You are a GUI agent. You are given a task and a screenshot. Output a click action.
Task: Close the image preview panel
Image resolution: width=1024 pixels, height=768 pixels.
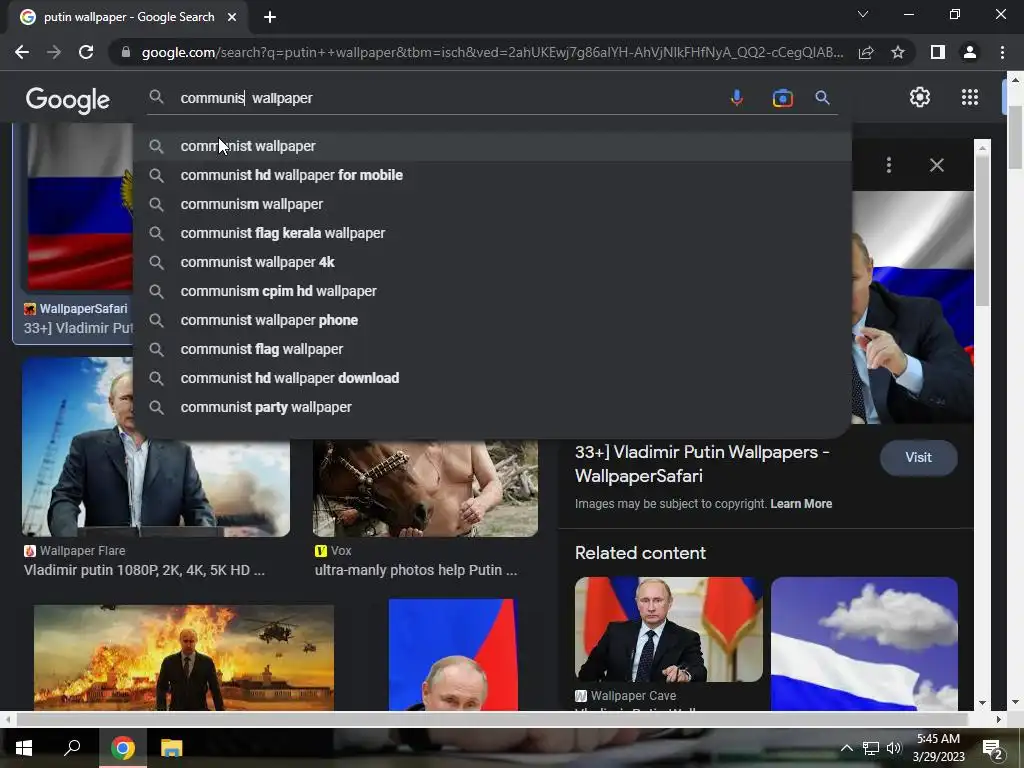tap(936, 165)
